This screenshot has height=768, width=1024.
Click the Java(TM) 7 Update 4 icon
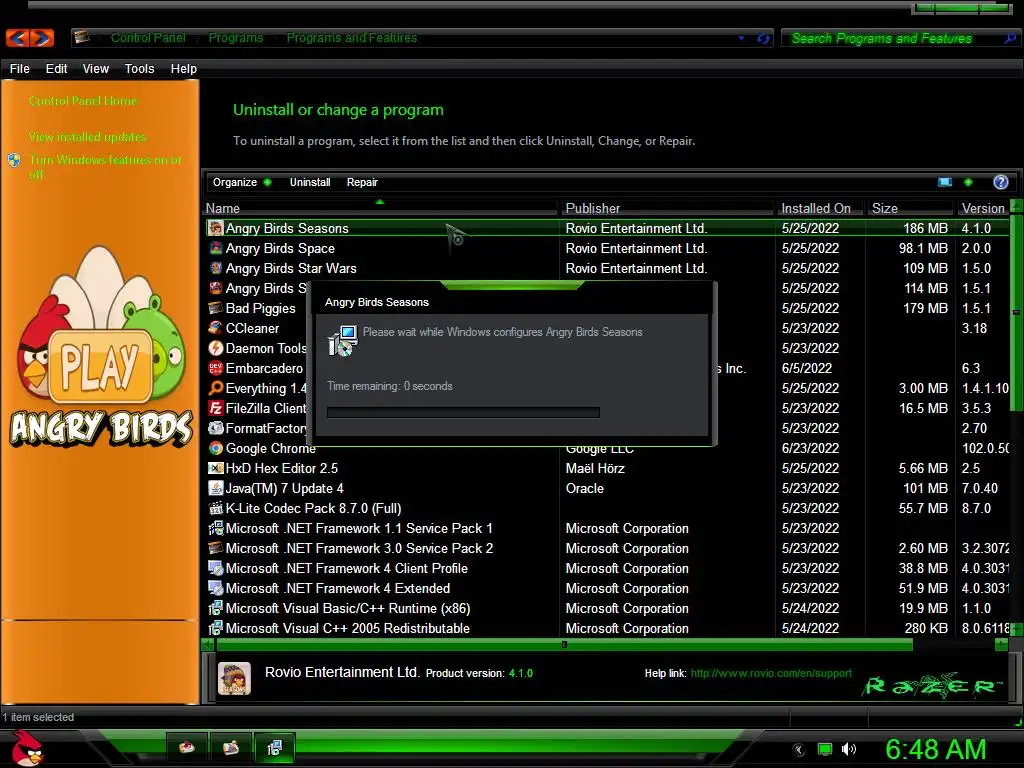216,488
